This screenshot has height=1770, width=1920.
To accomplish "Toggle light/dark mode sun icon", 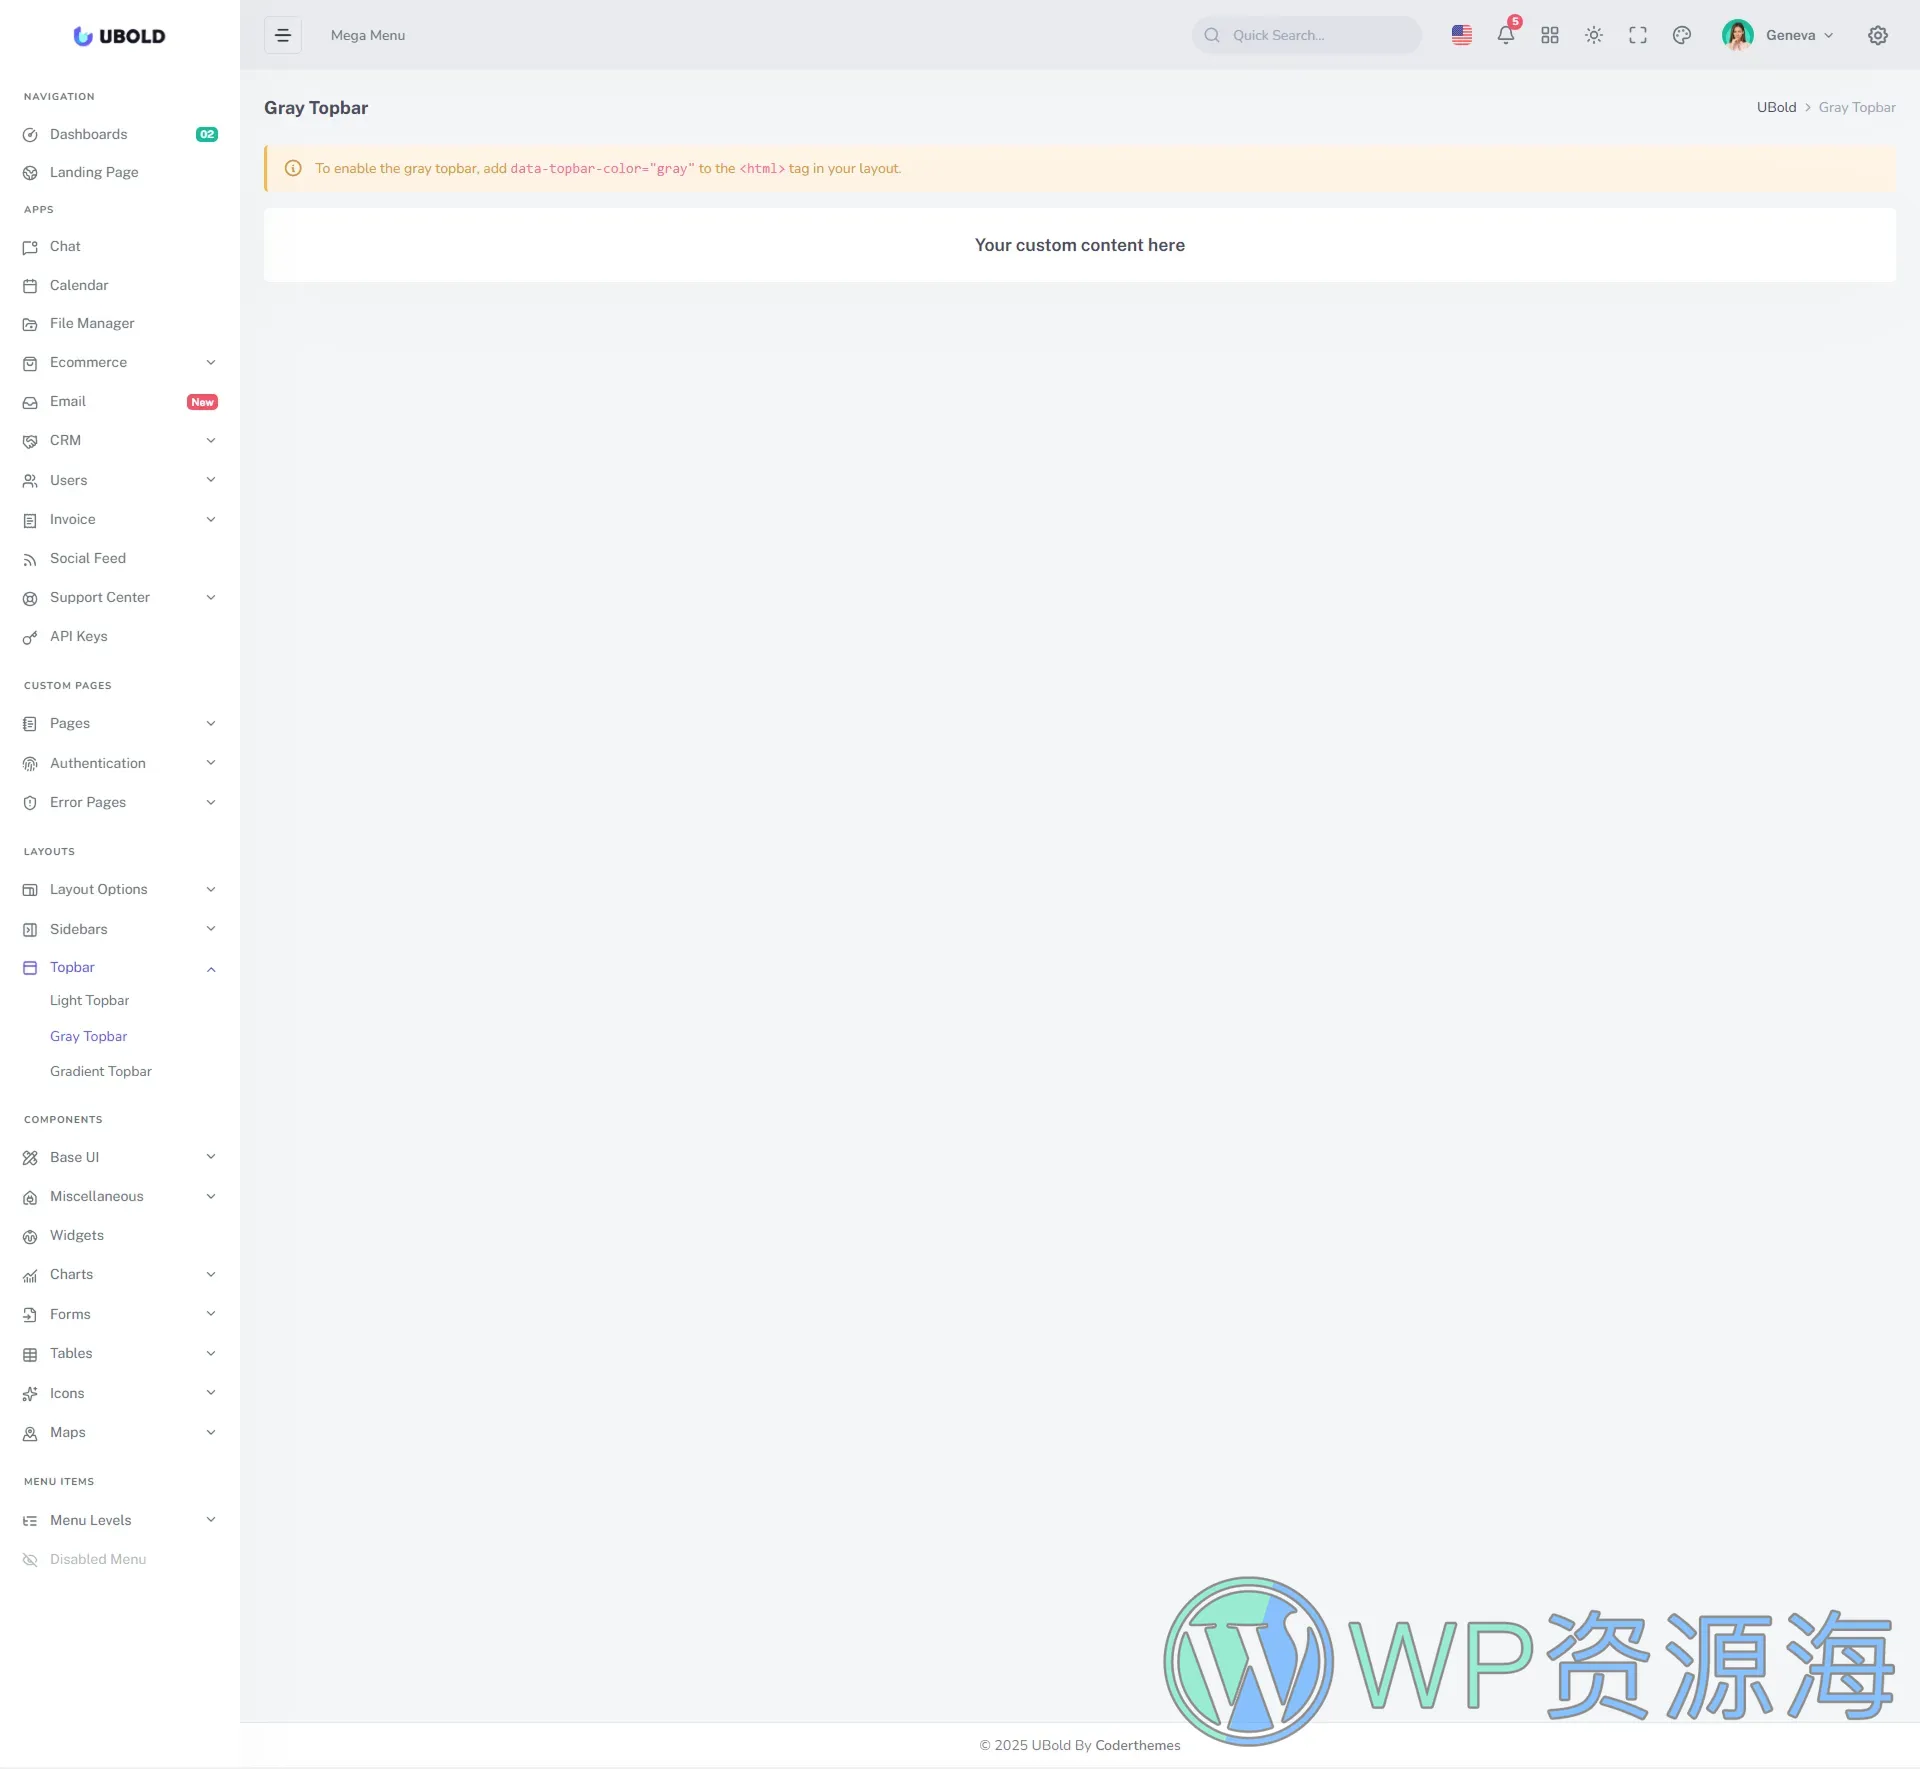I will click(x=1594, y=35).
